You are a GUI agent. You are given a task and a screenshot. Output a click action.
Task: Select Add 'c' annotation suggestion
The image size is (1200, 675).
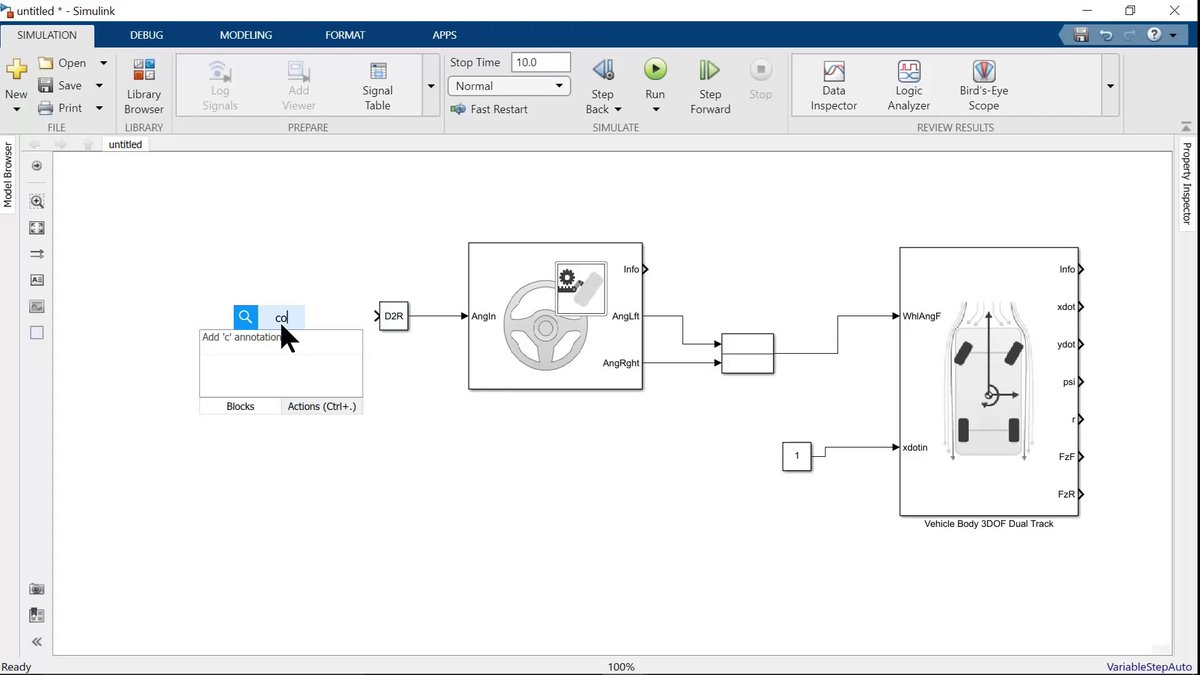coord(281,338)
